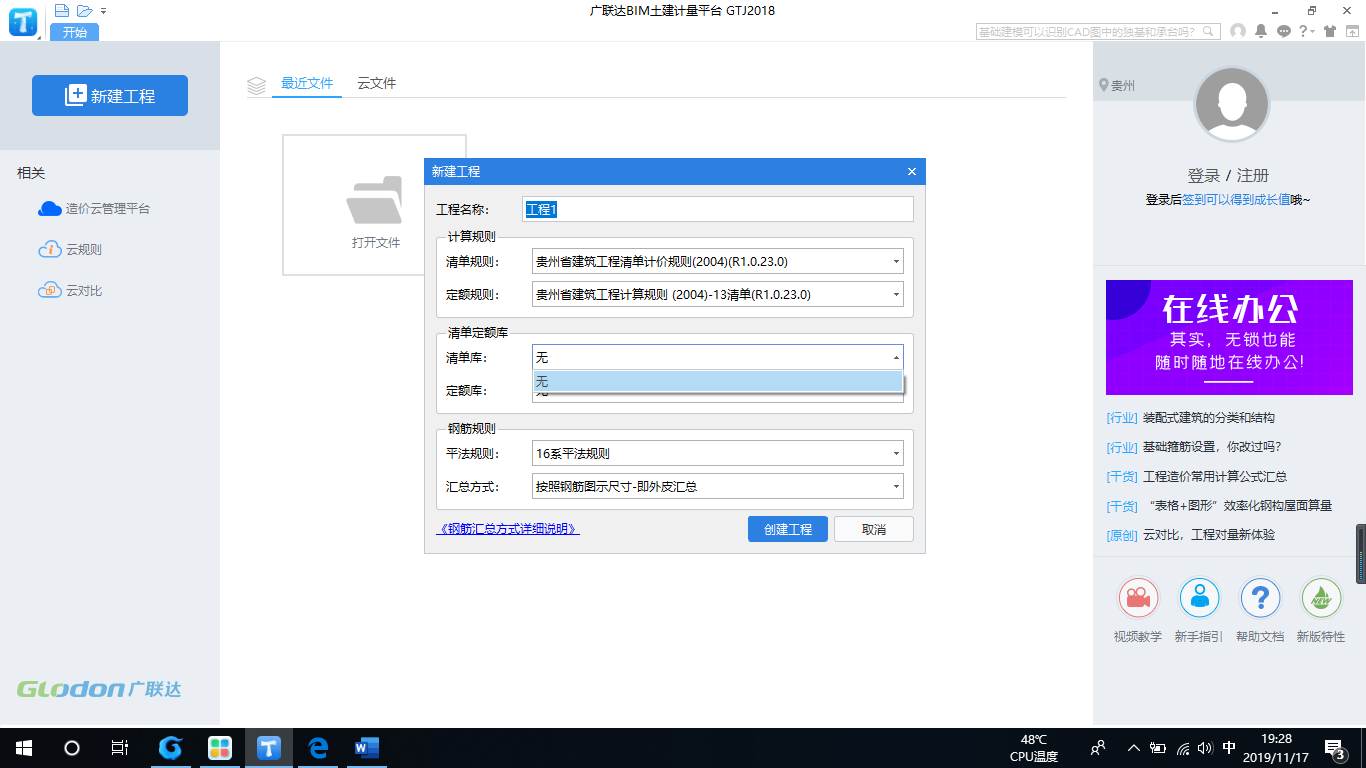1366x768 pixels.
Task: Open the Windows Start menu
Action: pyautogui.click(x=23, y=748)
